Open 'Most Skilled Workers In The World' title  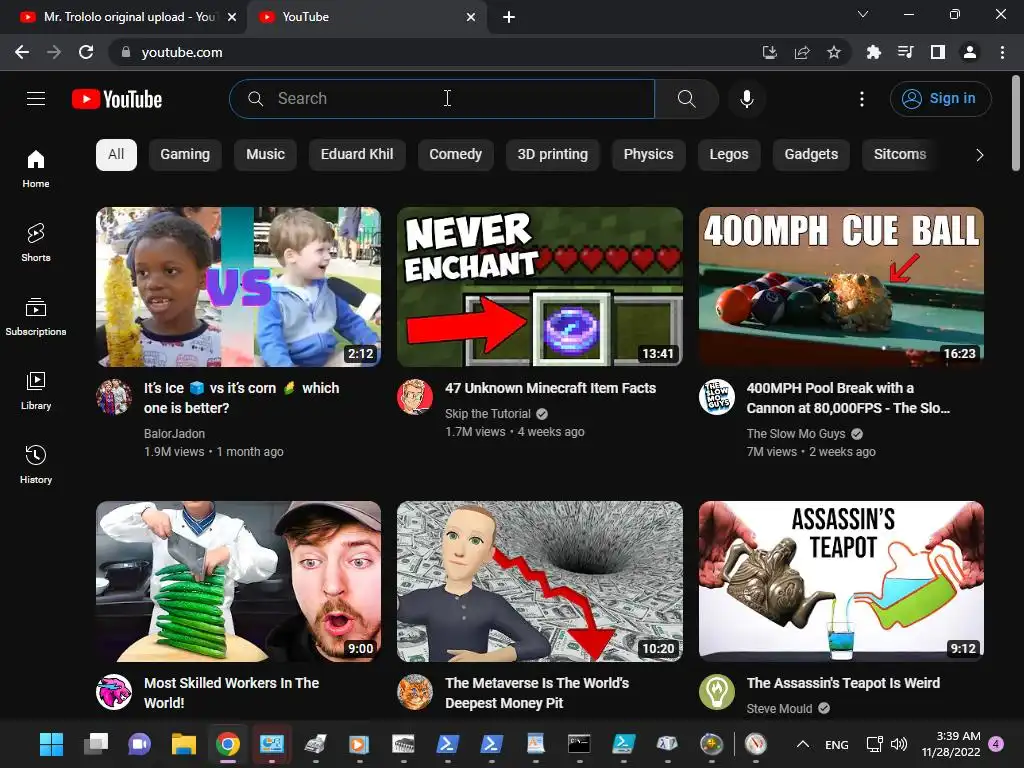click(x=231, y=693)
